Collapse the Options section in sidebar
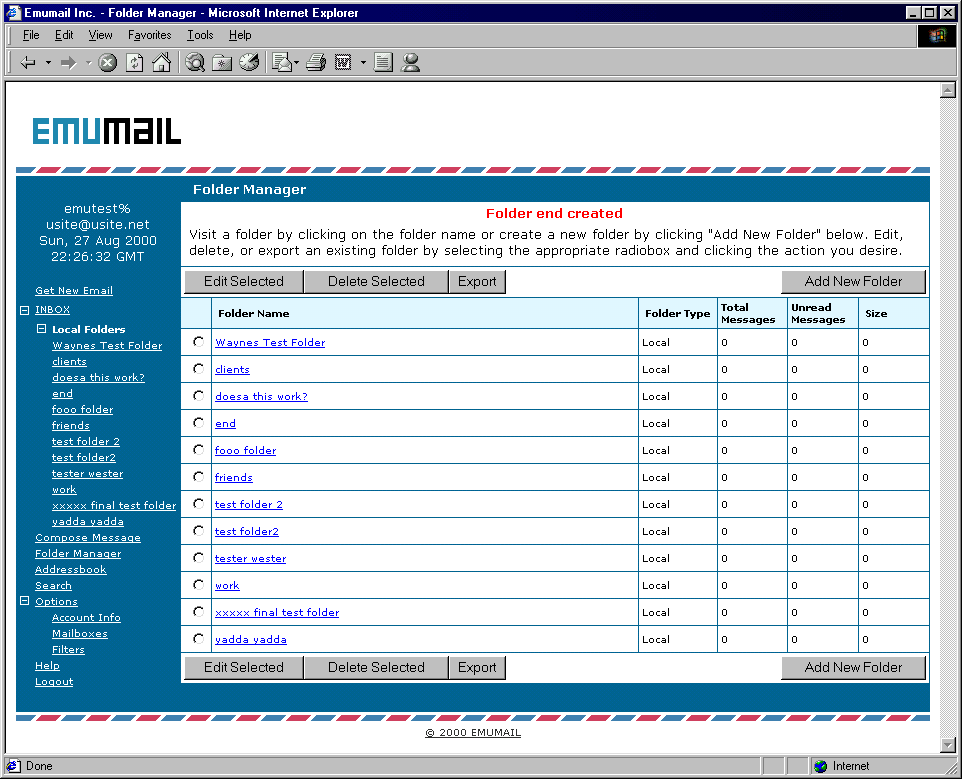962x779 pixels. pyautogui.click(x=25, y=601)
